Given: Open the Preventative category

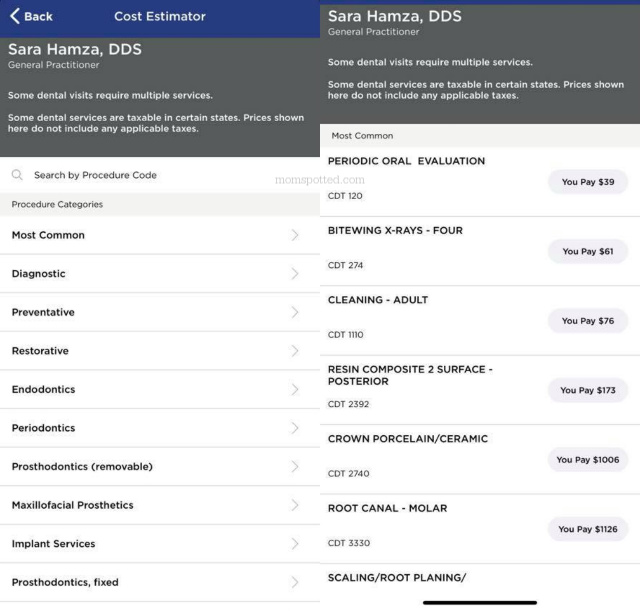Looking at the screenshot, I should 160,312.
